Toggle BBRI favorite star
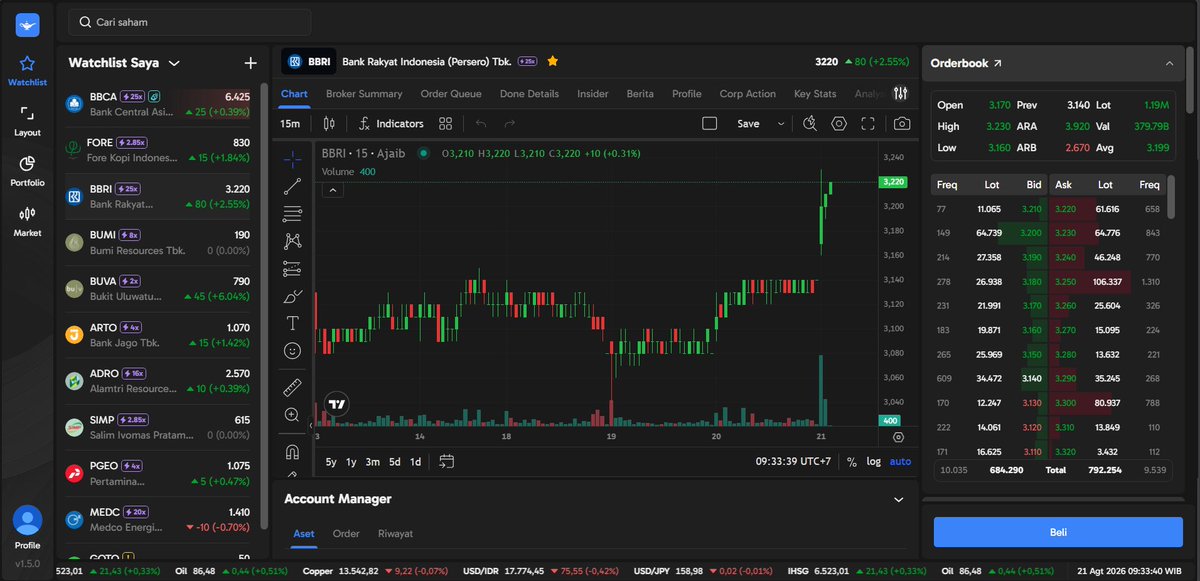Image resolution: width=1200 pixels, height=581 pixels. (x=552, y=61)
